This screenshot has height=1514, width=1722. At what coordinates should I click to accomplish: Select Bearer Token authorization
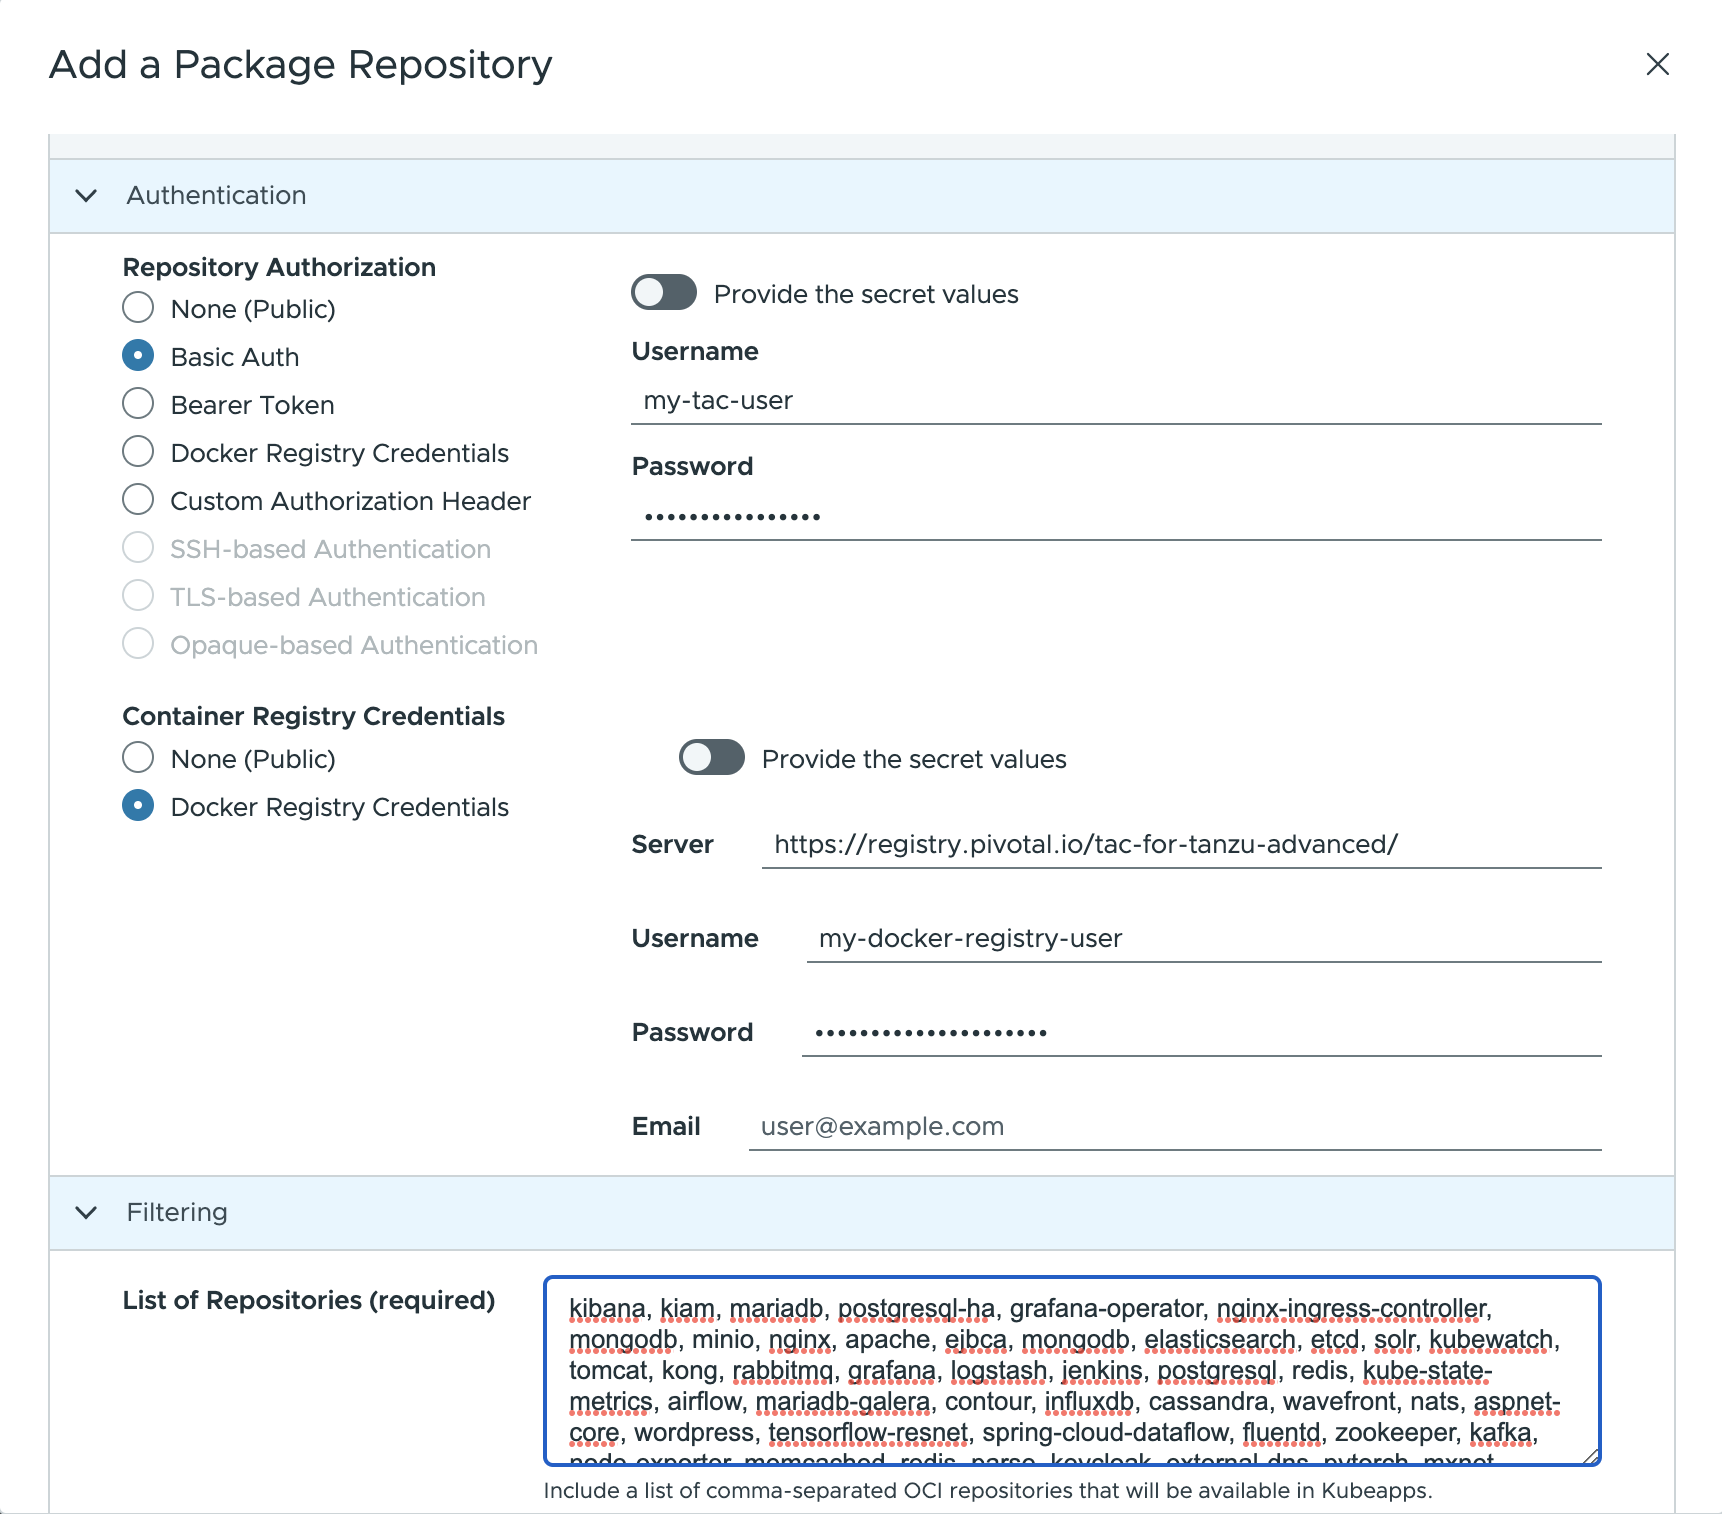(138, 403)
